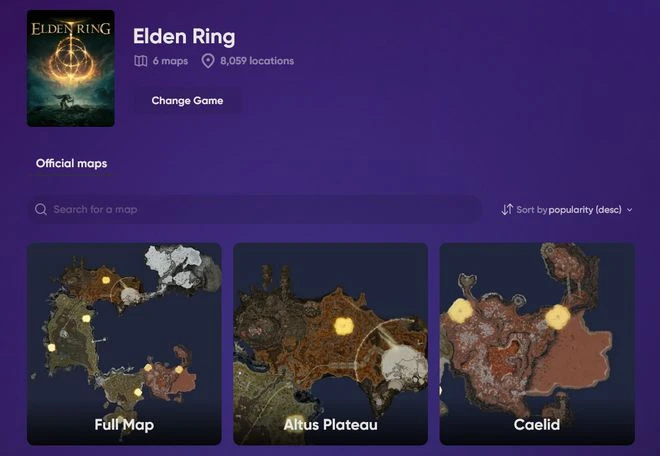Click the Caelid title label
This screenshot has height=456, width=660.
(537, 424)
